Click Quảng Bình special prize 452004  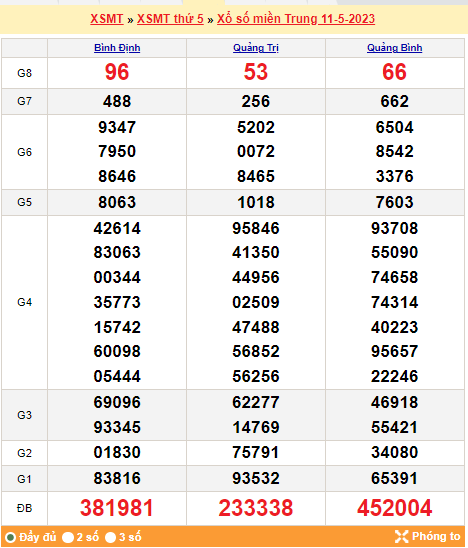tap(395, 508)
